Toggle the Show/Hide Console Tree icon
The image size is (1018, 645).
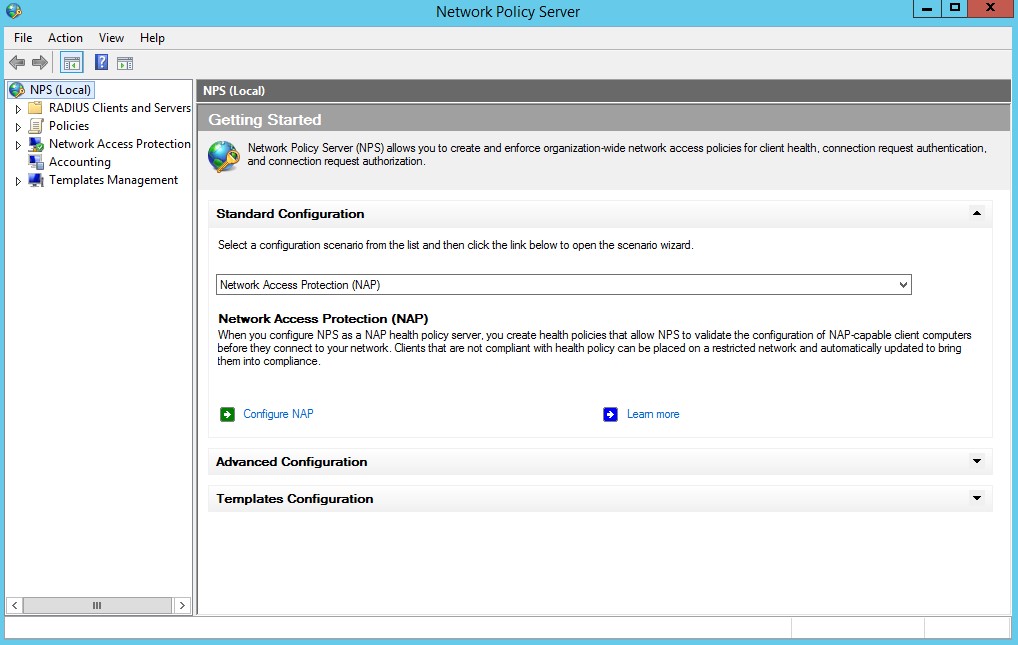(x=71, y=63)
